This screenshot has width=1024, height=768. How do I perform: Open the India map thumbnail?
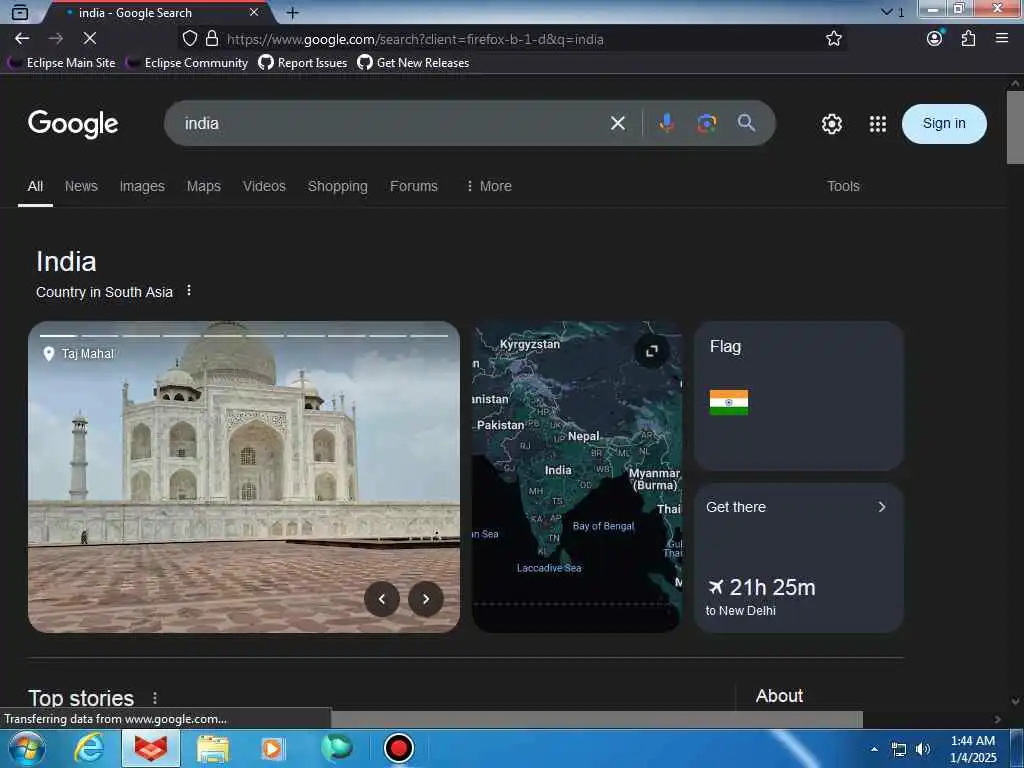point(576,476)
